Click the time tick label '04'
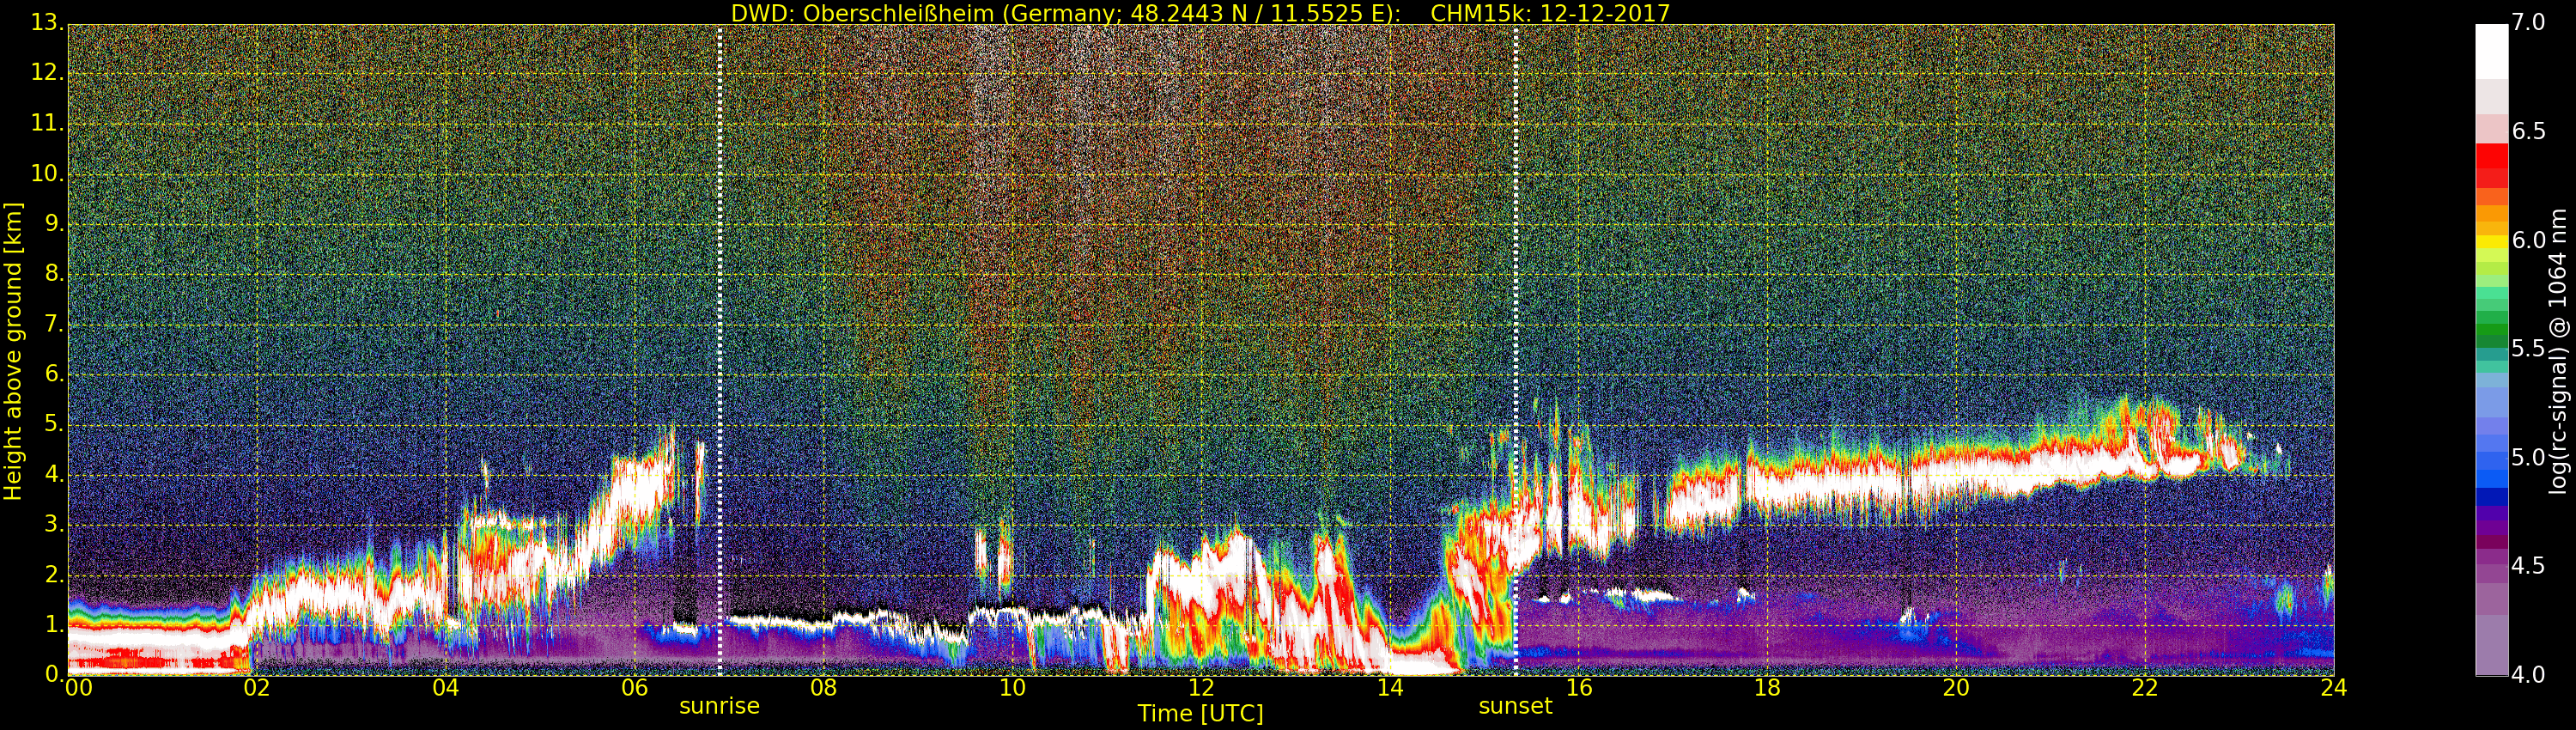2576x730 pixels. click(446, 688)
